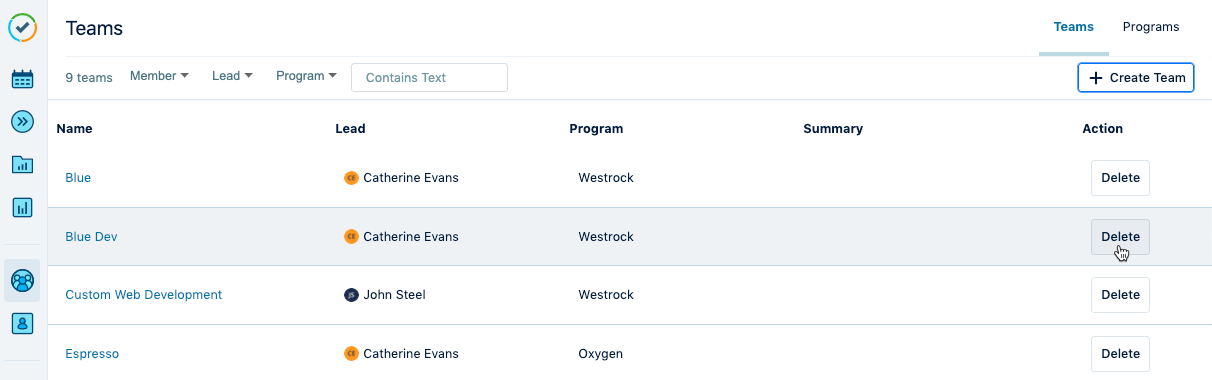Open the folder with chart icon
Screen dimensions: 1212x380
tap(22, 164)
